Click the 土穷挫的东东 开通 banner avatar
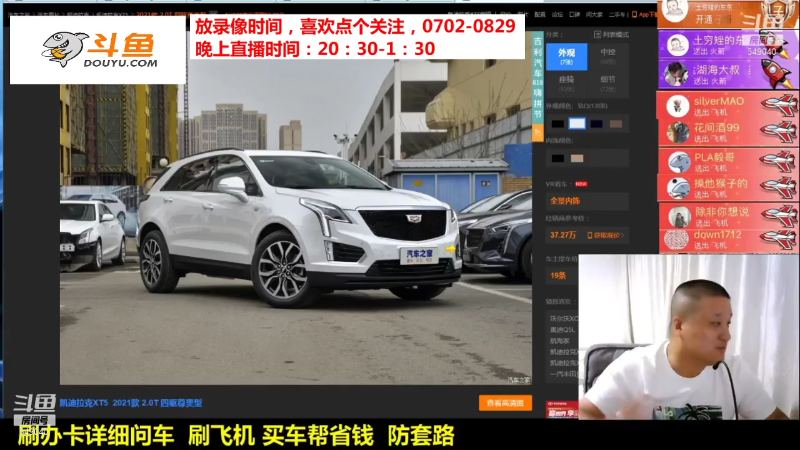This screenshot has height=450, width=800. (674, 11)
